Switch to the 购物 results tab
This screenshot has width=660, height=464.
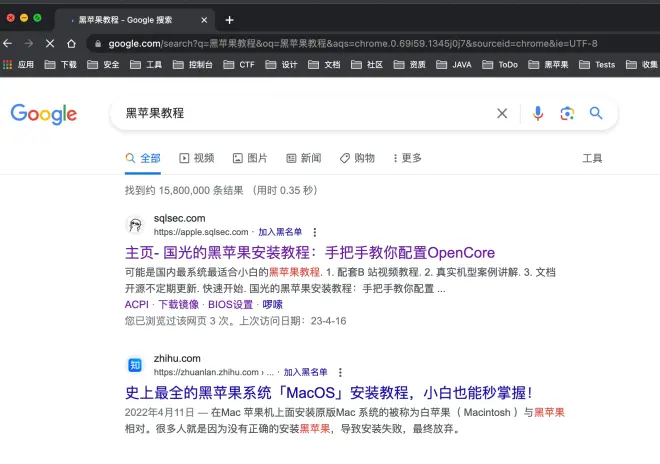click(357, 158)
